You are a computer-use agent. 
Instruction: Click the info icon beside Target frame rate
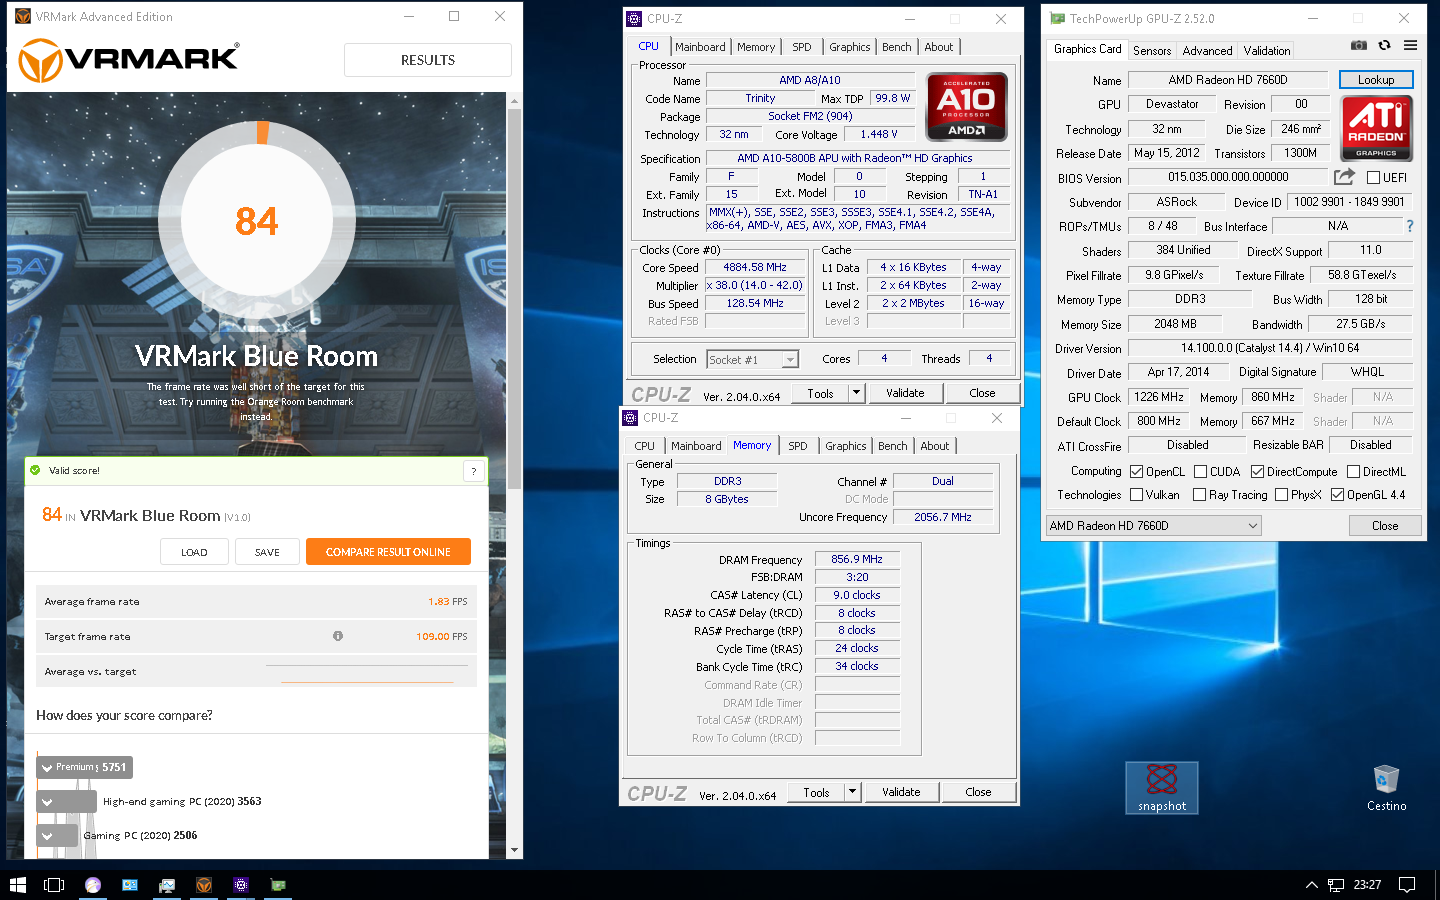(x=338, y=636)
